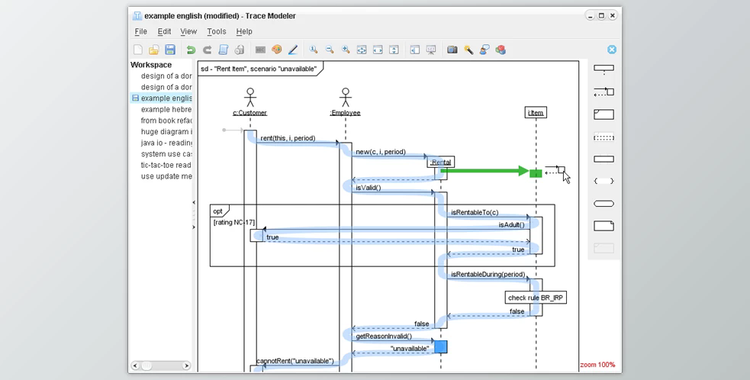Click the person with speech bubble icon
750x380 pixels.
pyautogui.click(x=485, y=50)
